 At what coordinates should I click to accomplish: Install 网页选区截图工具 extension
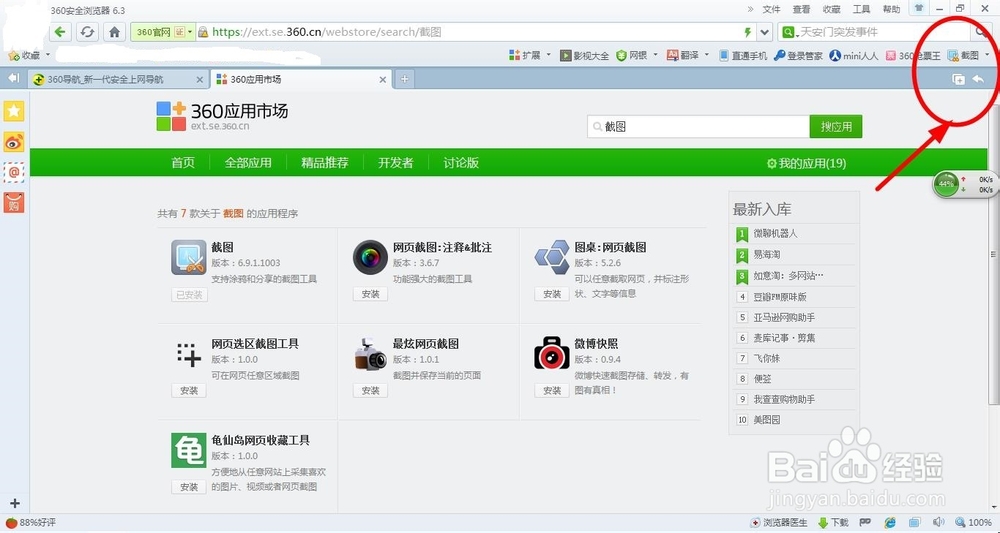pyautogui.click(x=189, y=390)
